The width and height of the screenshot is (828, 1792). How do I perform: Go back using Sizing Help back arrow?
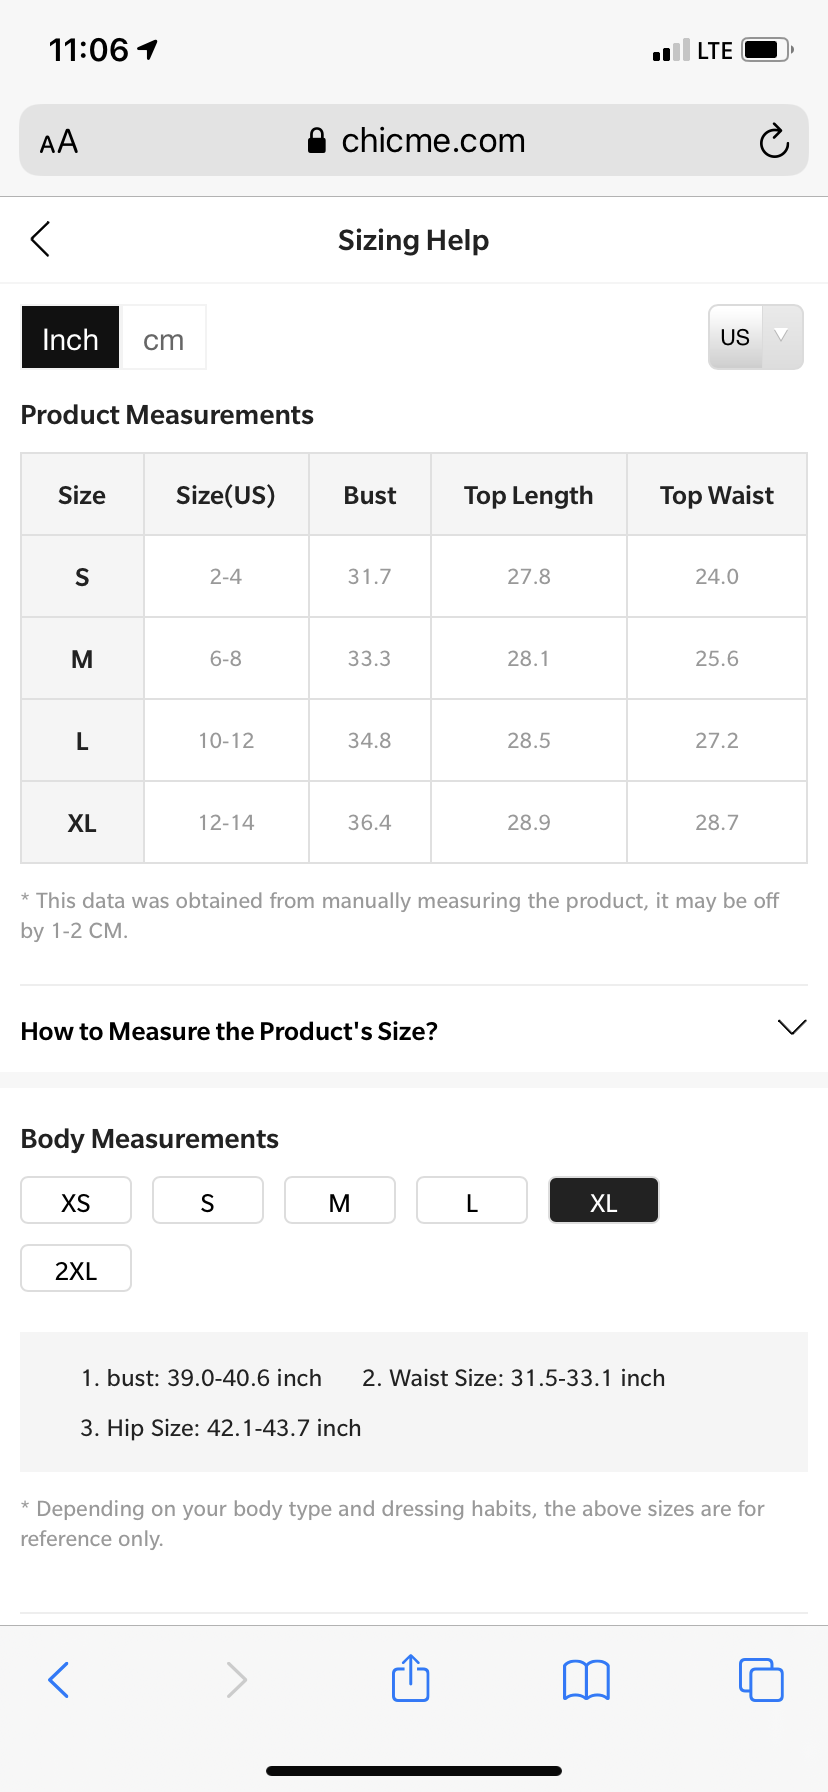[x=40, y=239]
